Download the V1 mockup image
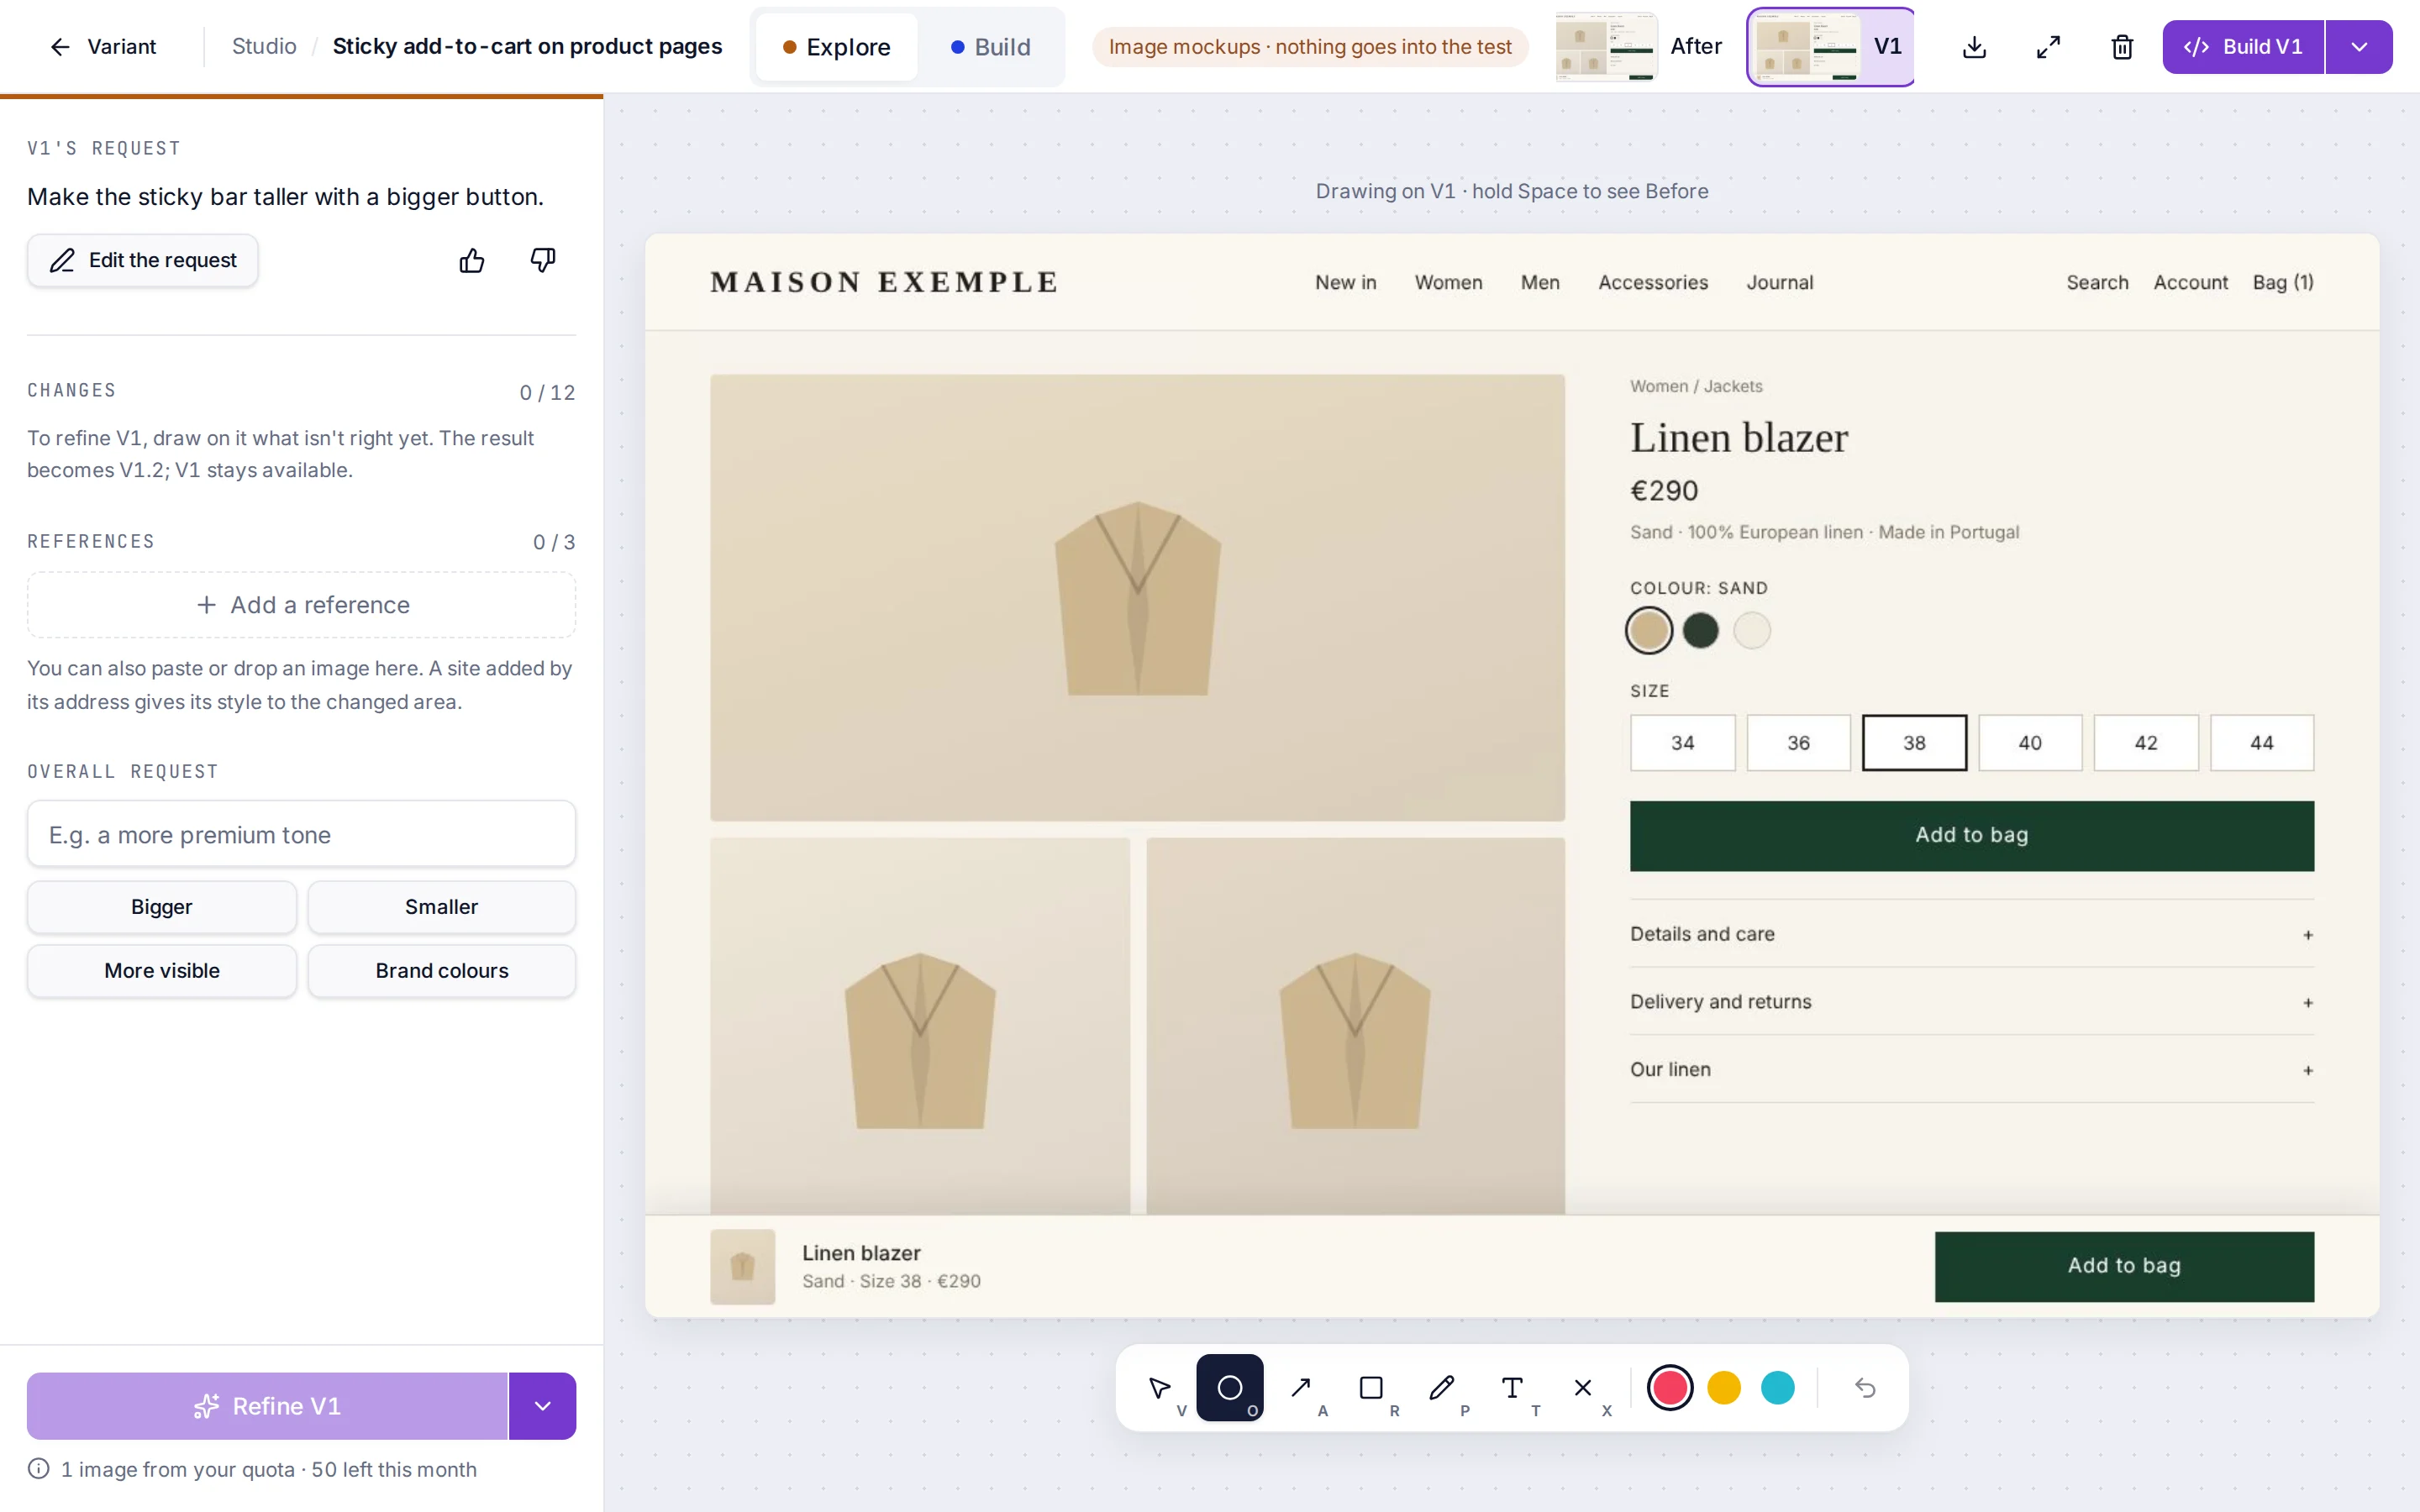 1974,47
